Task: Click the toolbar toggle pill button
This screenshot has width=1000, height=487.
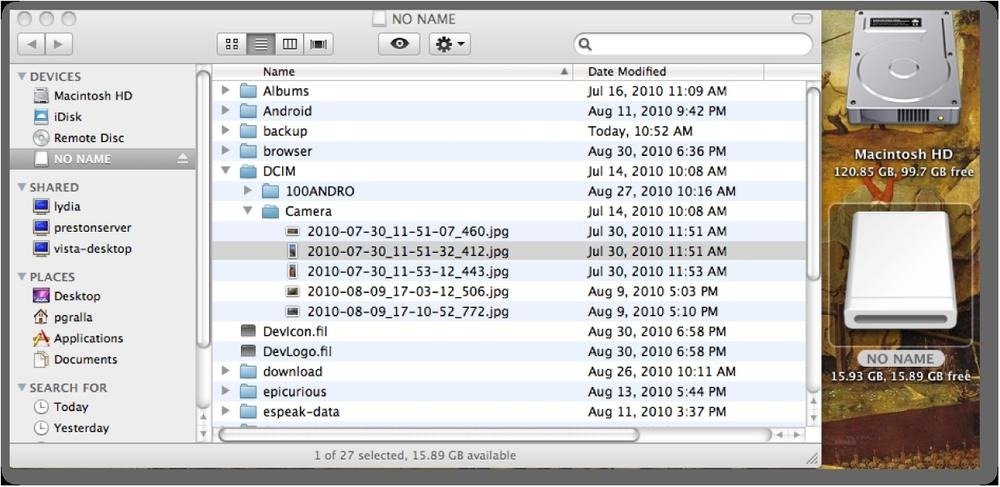Action: 802,18
